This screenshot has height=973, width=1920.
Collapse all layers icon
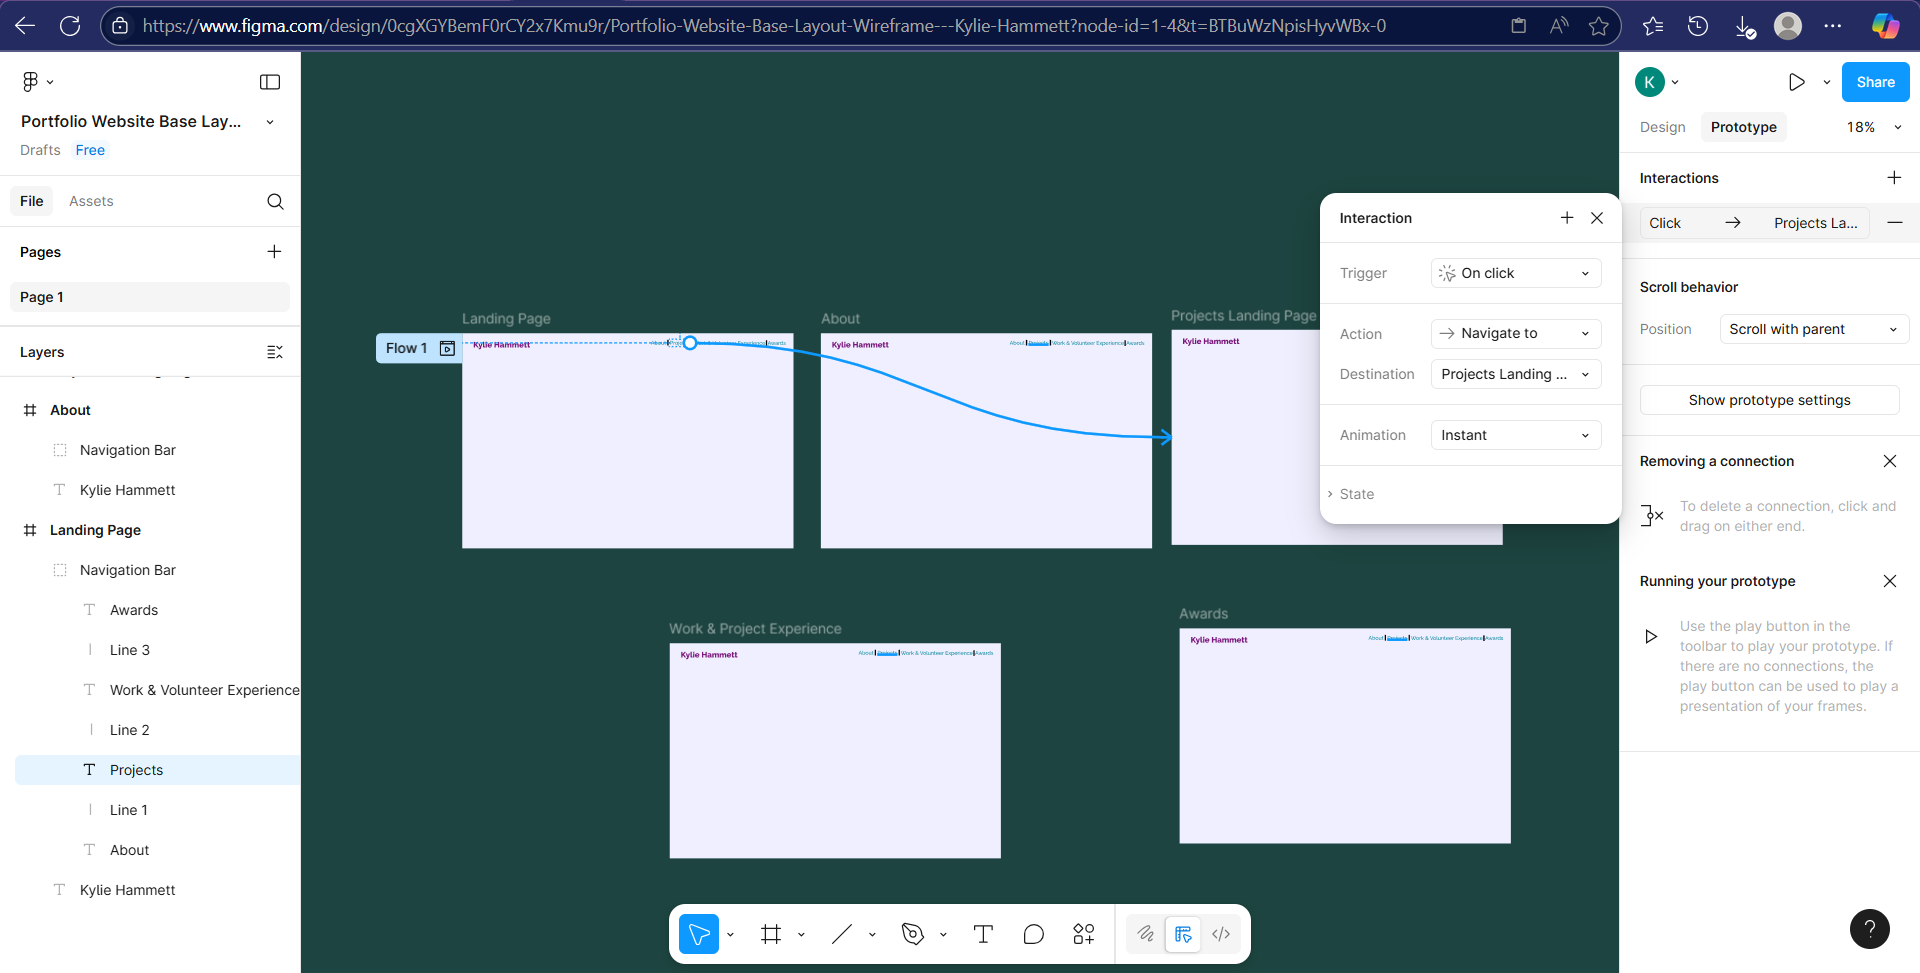275,352
